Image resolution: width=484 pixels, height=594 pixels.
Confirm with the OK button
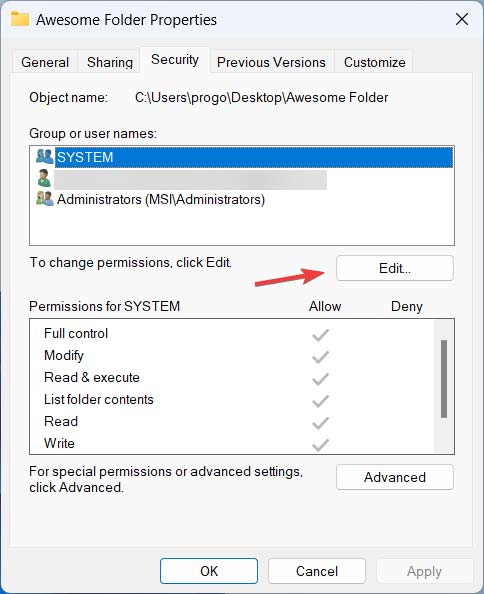pos(209,571)
